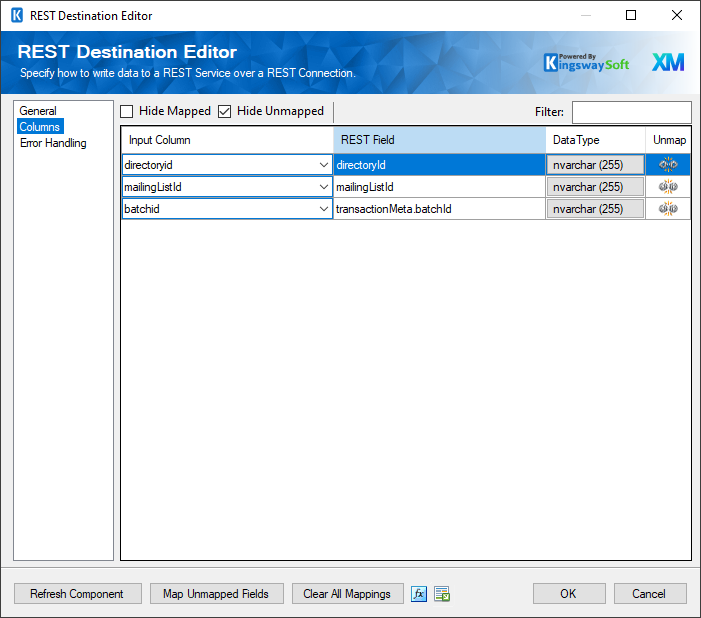The image size is (701, 618).
Task: Select the transactionMeta.batchId cell
Action: pos(439,208)
